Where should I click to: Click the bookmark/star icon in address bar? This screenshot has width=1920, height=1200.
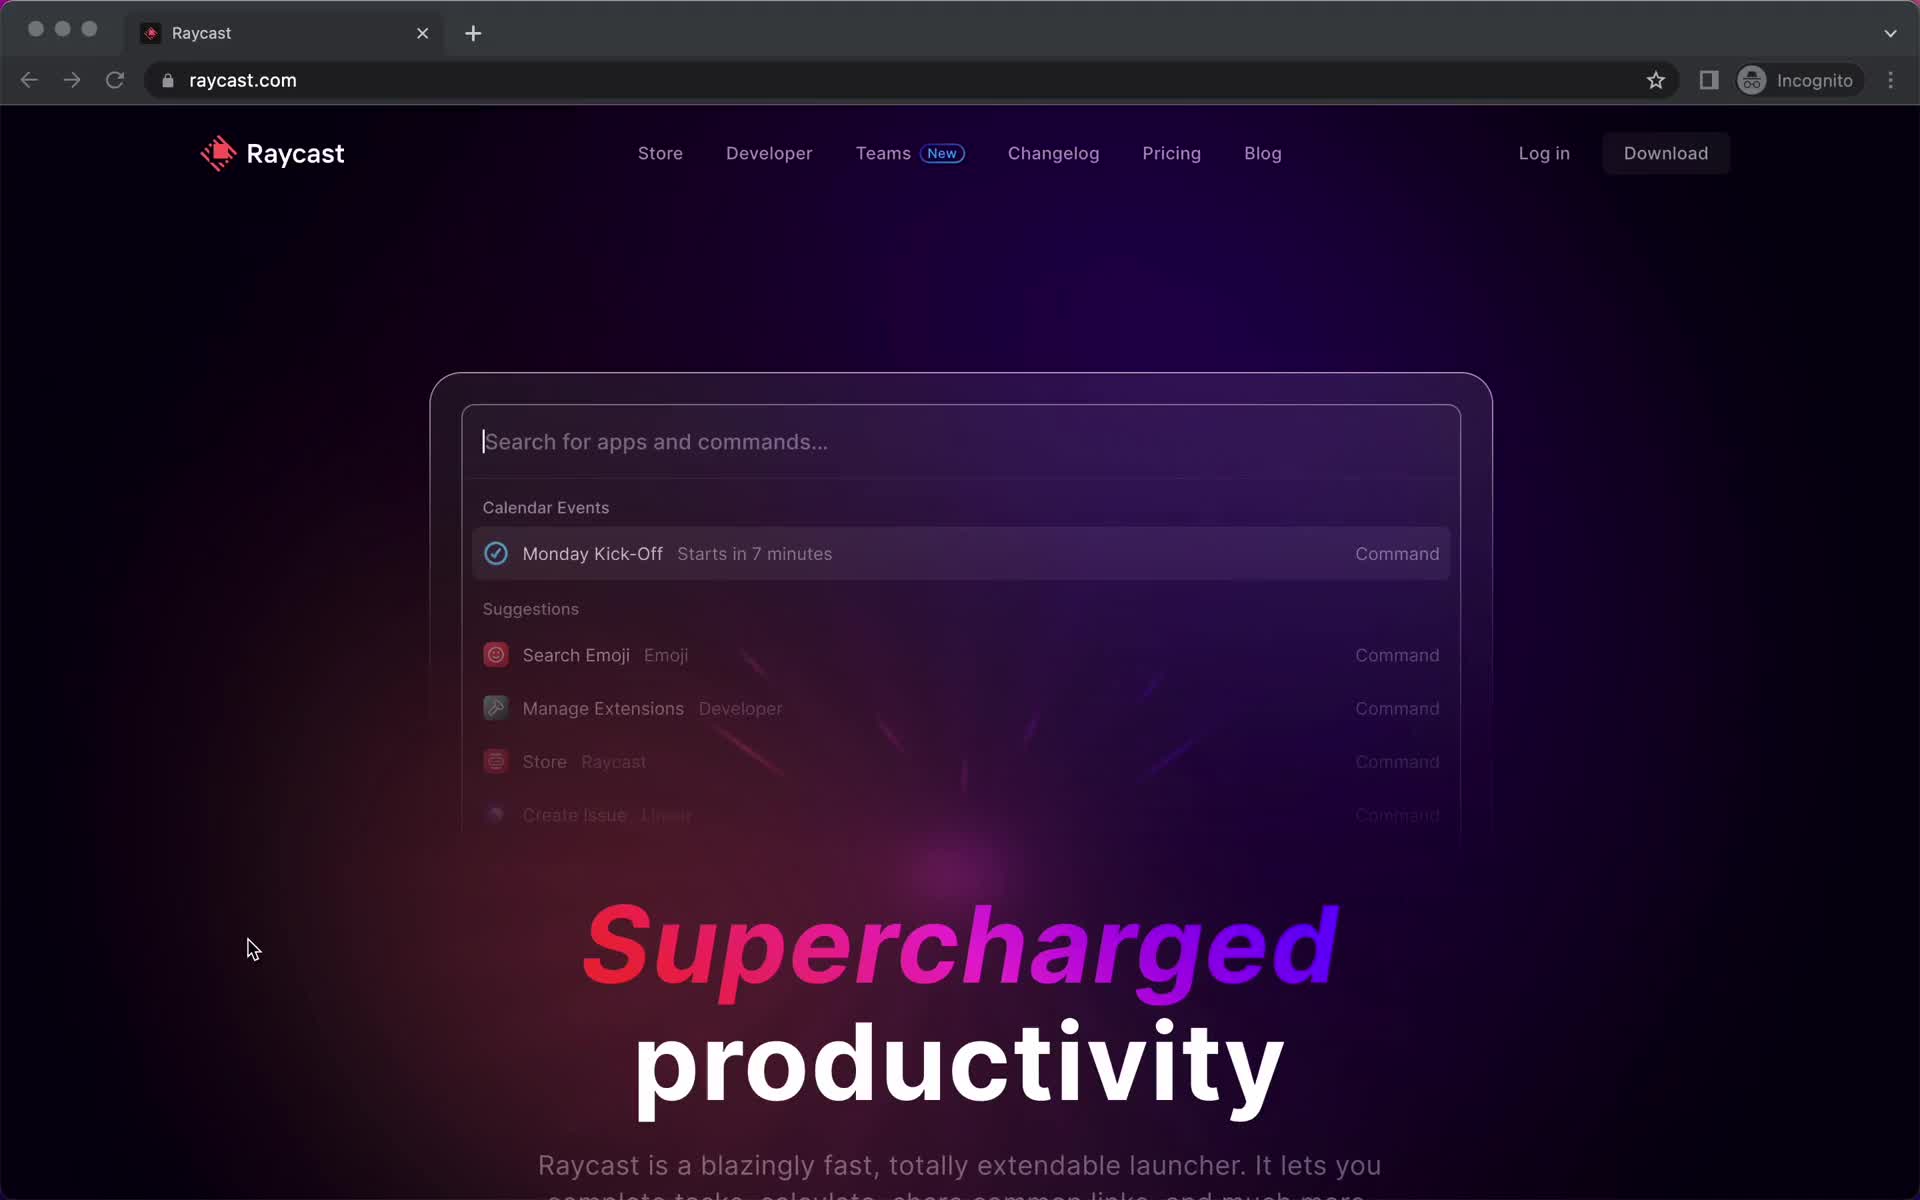[1656, 80]
